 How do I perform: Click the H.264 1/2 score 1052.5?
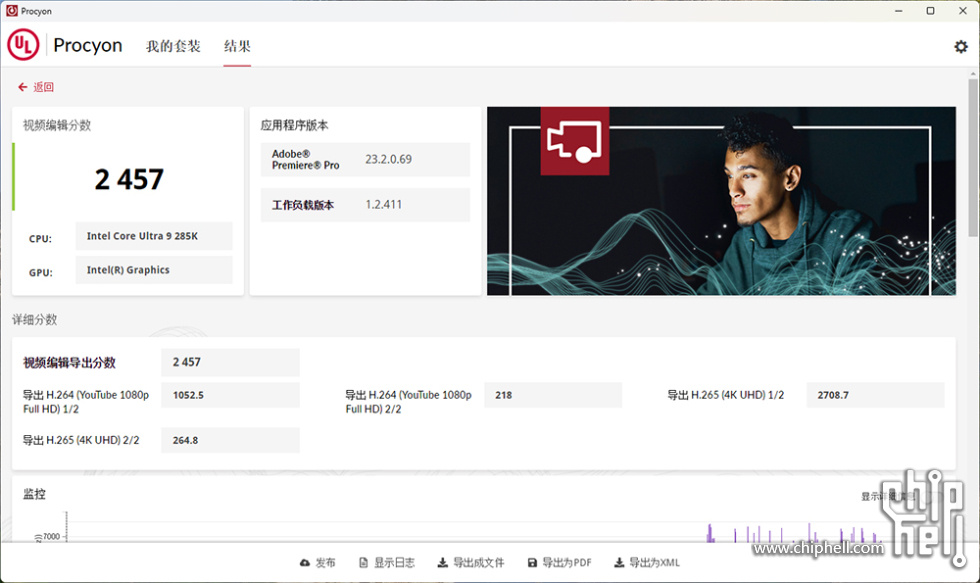click(231, 395)
